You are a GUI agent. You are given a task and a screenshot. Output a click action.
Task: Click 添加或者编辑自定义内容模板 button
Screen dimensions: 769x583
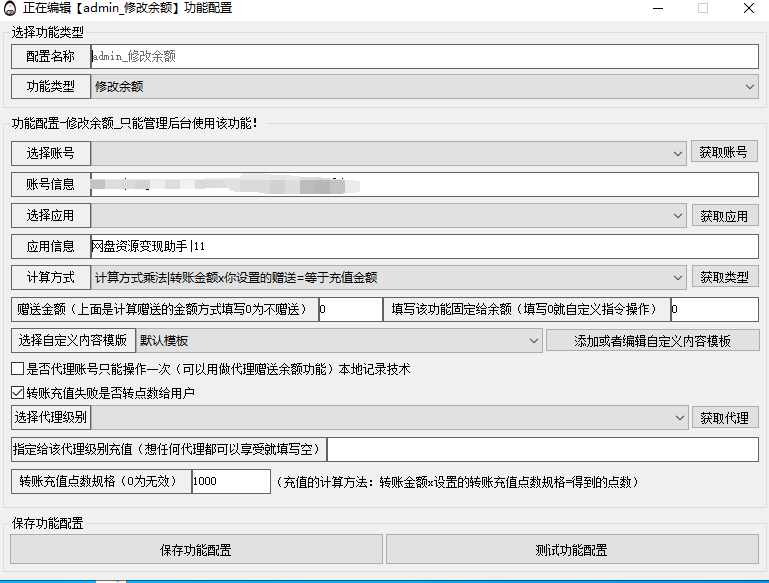pos(652,341)
